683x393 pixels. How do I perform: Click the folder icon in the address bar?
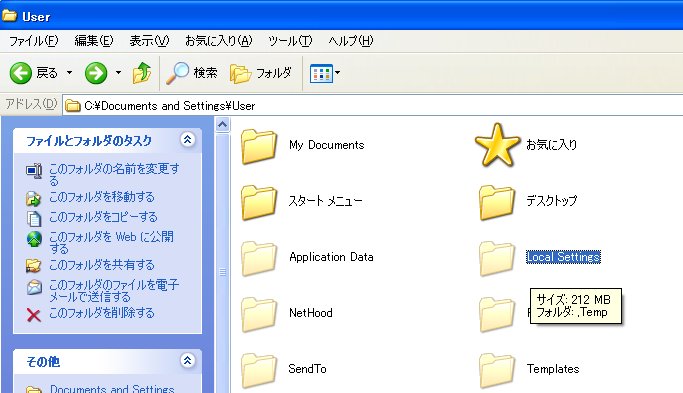pyautogui.click(x=73, y=106)
